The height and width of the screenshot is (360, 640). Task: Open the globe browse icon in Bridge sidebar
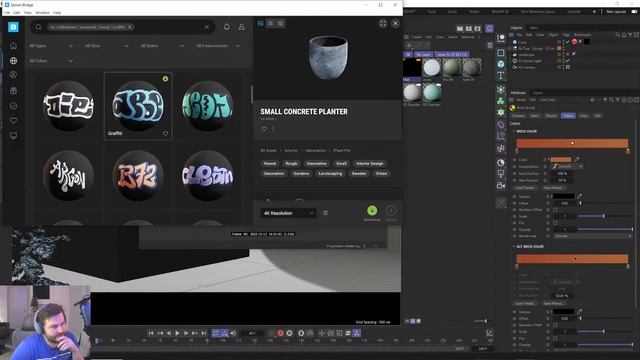13,60
